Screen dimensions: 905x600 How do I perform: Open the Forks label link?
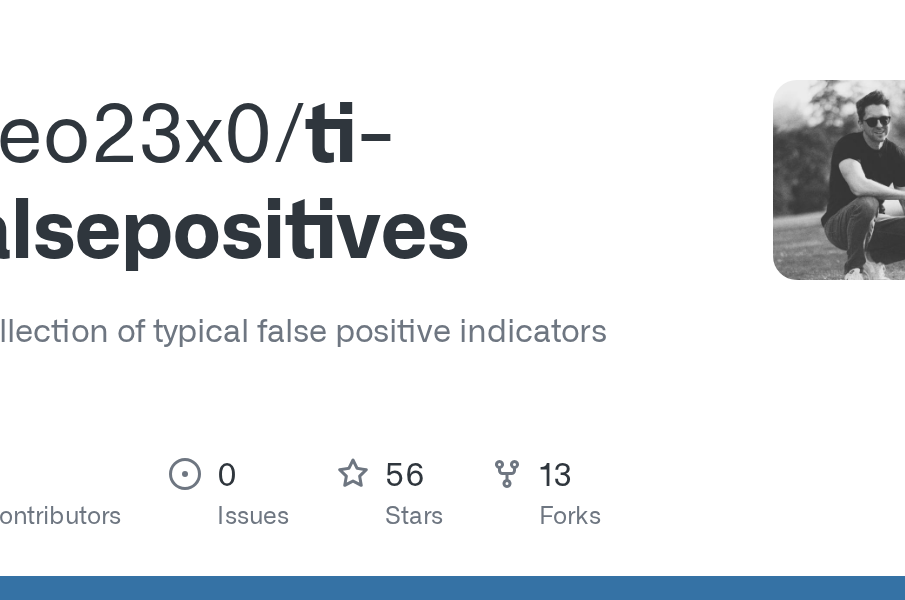click(x=570, y=516)
